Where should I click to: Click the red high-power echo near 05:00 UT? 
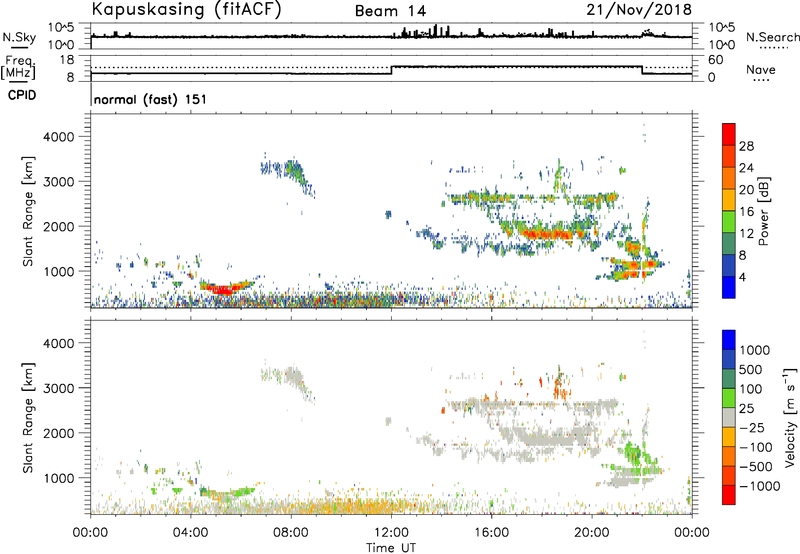tap(224, 290)
